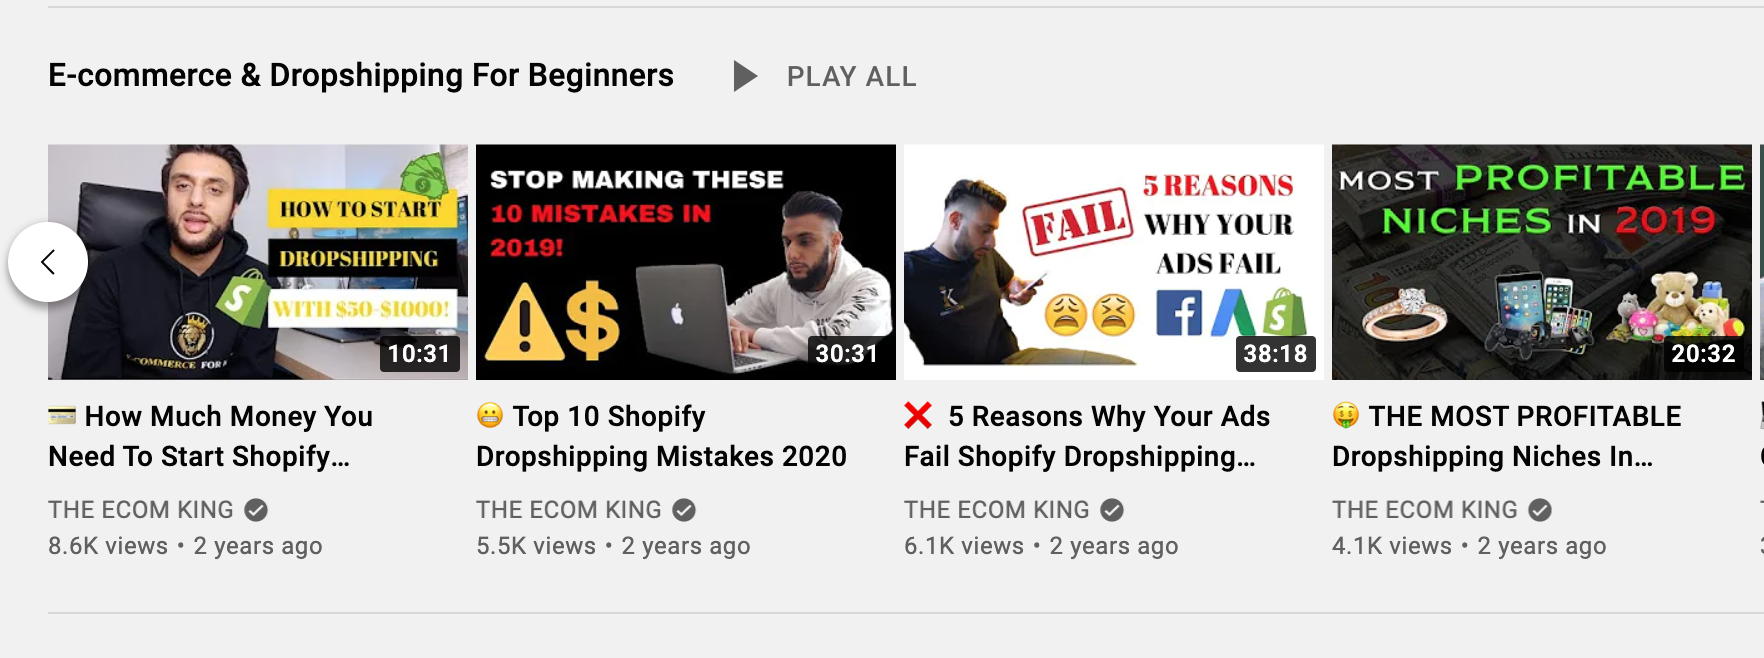Open title Top 10 Shopify Dropshipping Mistakes 2020
1764x658 pixels.
(662, 436)
